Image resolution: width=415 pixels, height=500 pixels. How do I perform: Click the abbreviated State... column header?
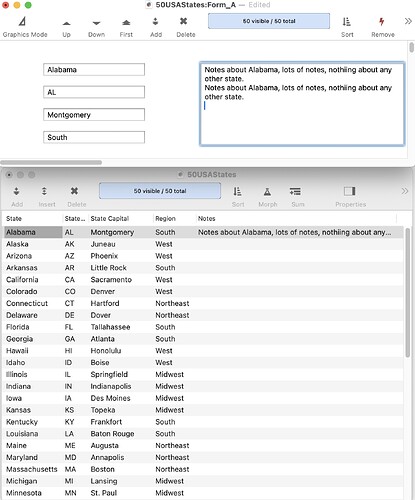[x=75, y=219]
